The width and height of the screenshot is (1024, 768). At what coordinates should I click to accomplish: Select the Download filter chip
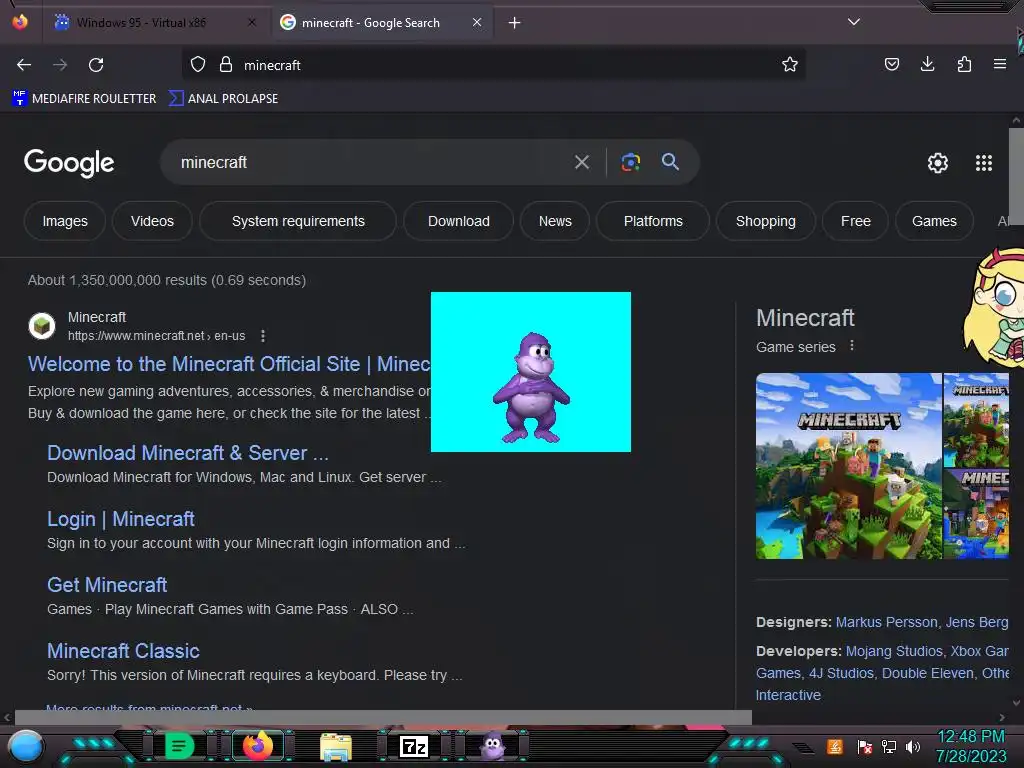point(458,221)
